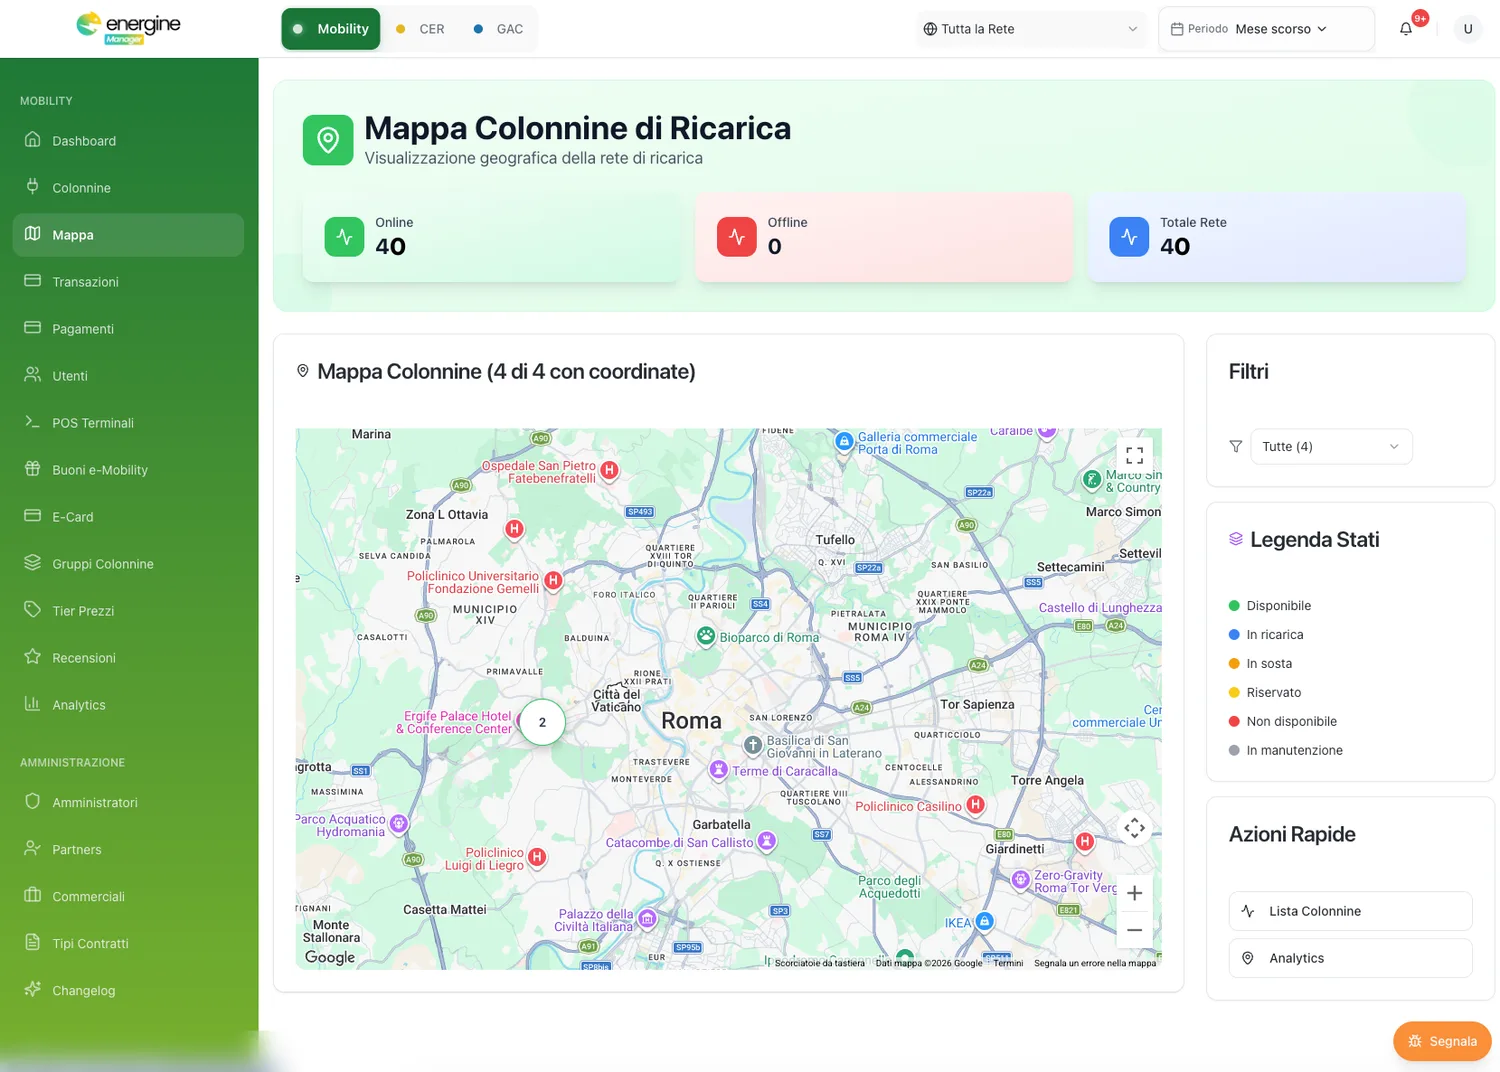1500x1072 pixels.
Task: Click Bioparco di Roma map marker
Action: click(x=706, y=636)
